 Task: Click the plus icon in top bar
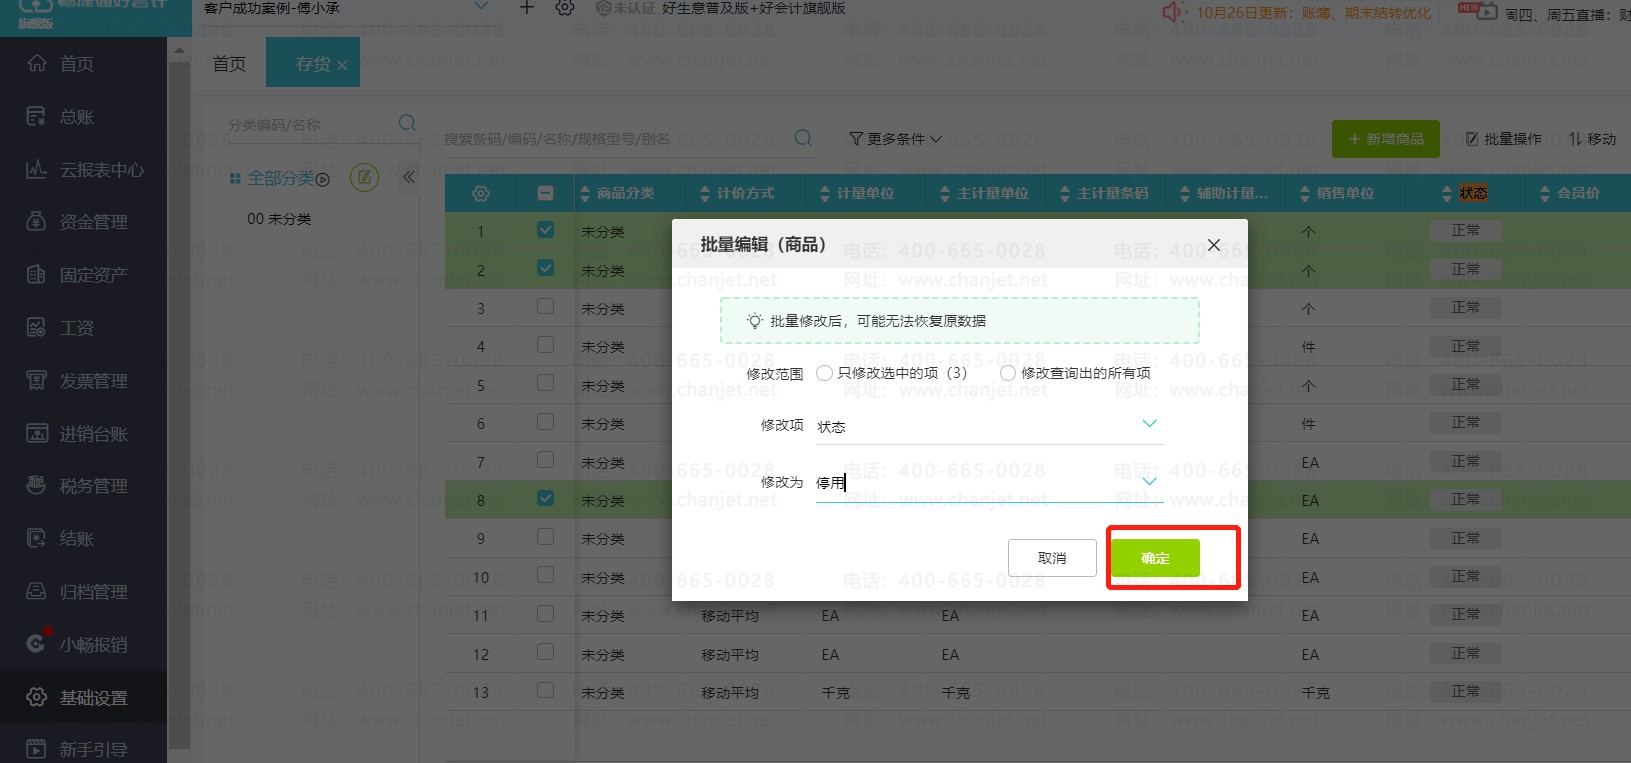(527, 8)
